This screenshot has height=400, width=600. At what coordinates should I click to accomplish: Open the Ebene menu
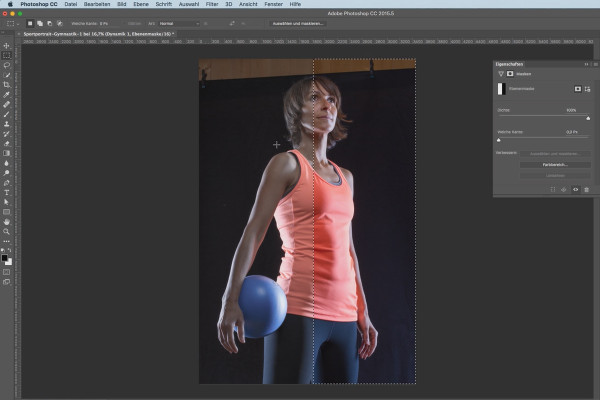[x=141, y=4]
